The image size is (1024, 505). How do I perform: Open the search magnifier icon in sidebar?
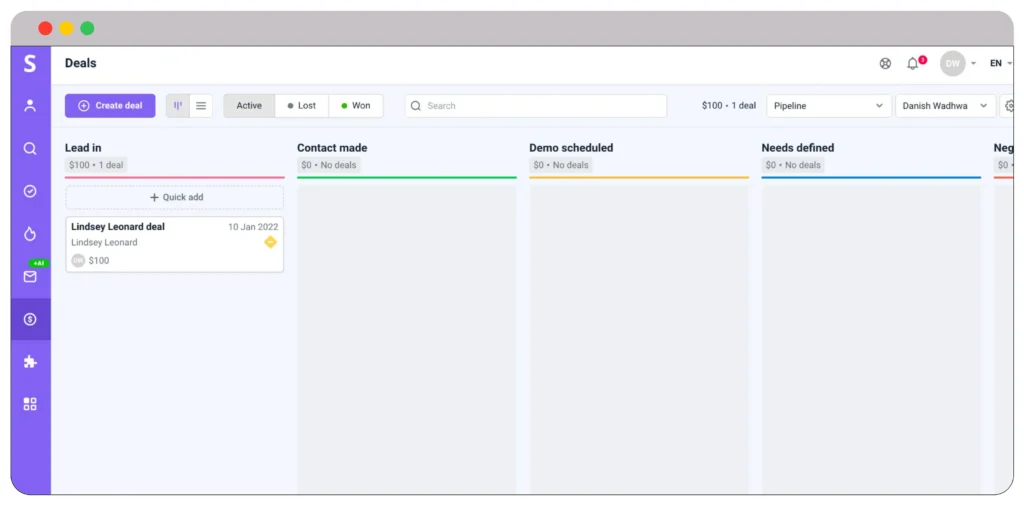(x=30, y=149)
